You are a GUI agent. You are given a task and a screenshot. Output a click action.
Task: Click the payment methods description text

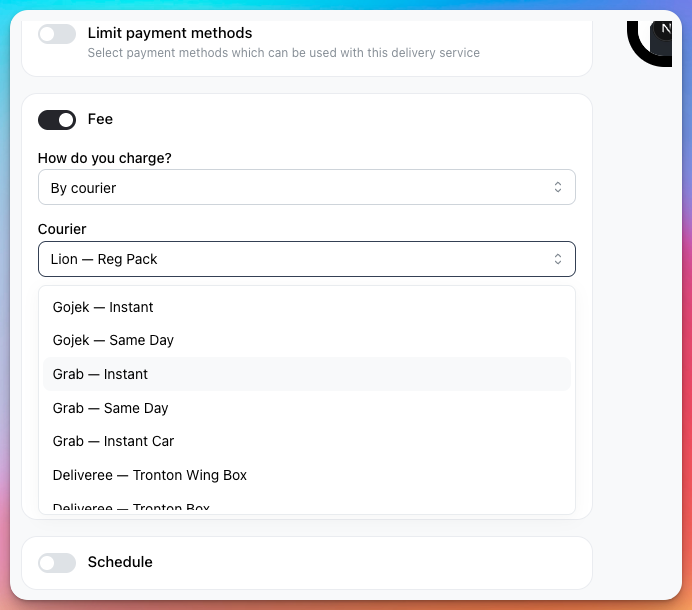point(284,53)
